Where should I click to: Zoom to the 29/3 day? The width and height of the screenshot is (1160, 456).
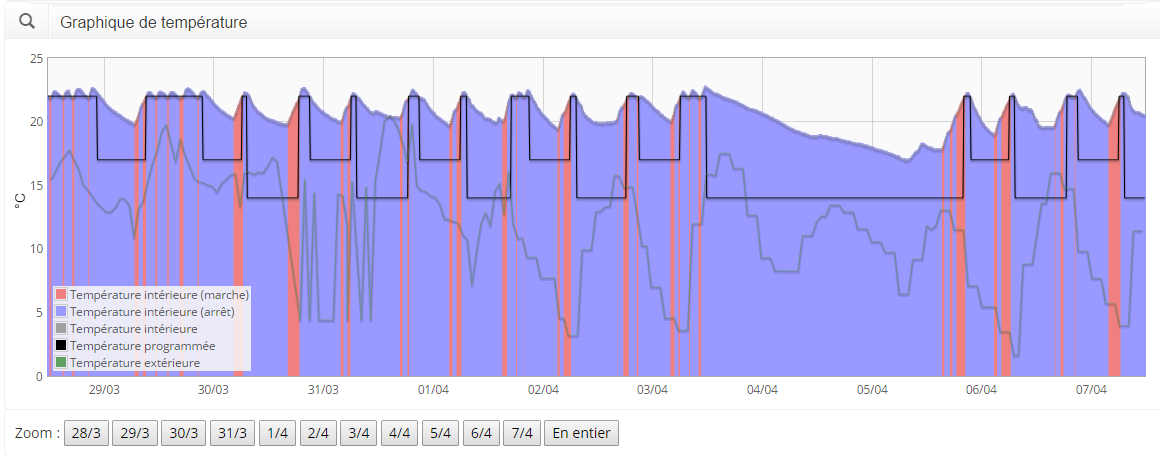tap(135, 433)
